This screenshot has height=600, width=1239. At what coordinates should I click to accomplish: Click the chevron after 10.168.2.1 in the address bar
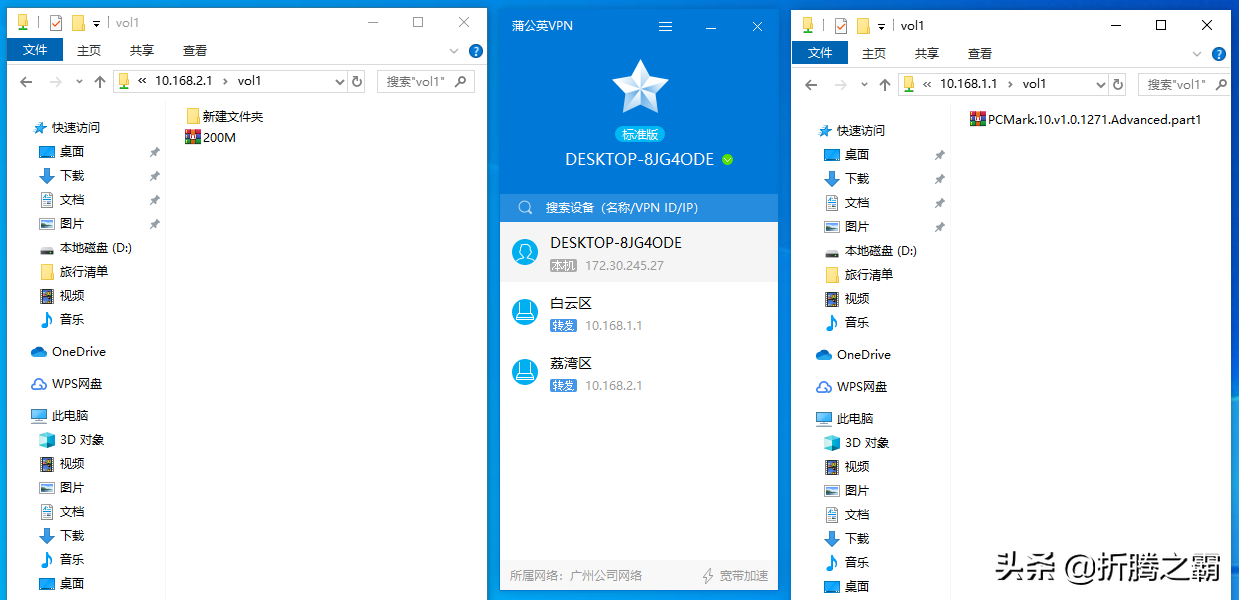tap(226, 81)
